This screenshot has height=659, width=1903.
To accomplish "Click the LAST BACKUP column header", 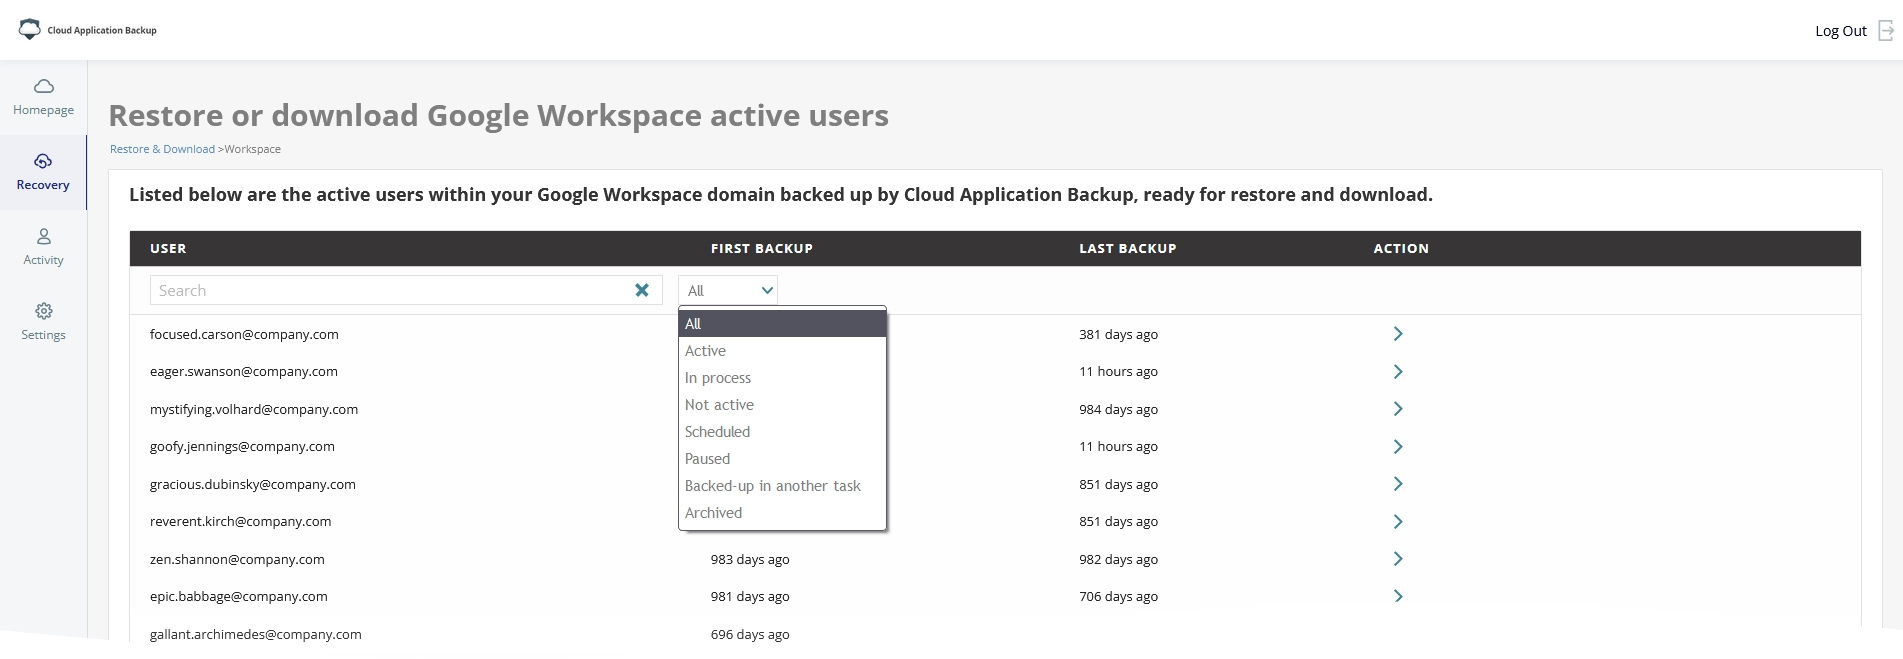I will 1128,249.
